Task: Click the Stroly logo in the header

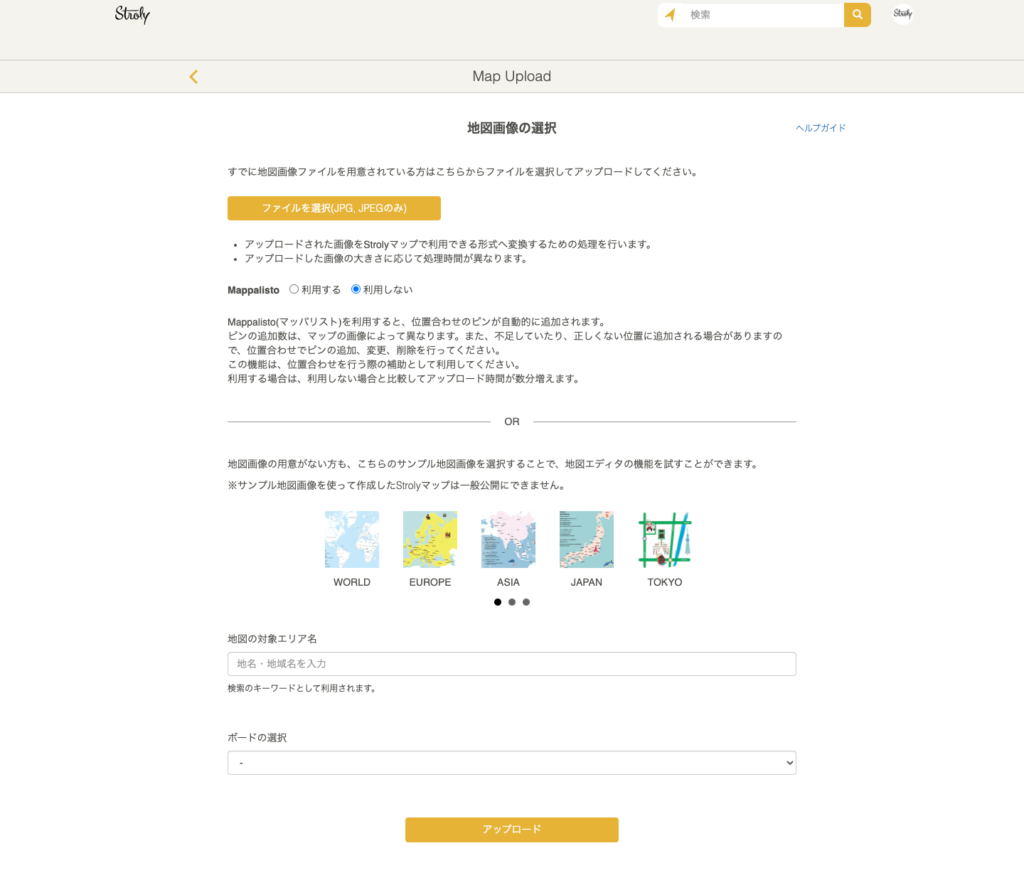Action: coord(132,15)
